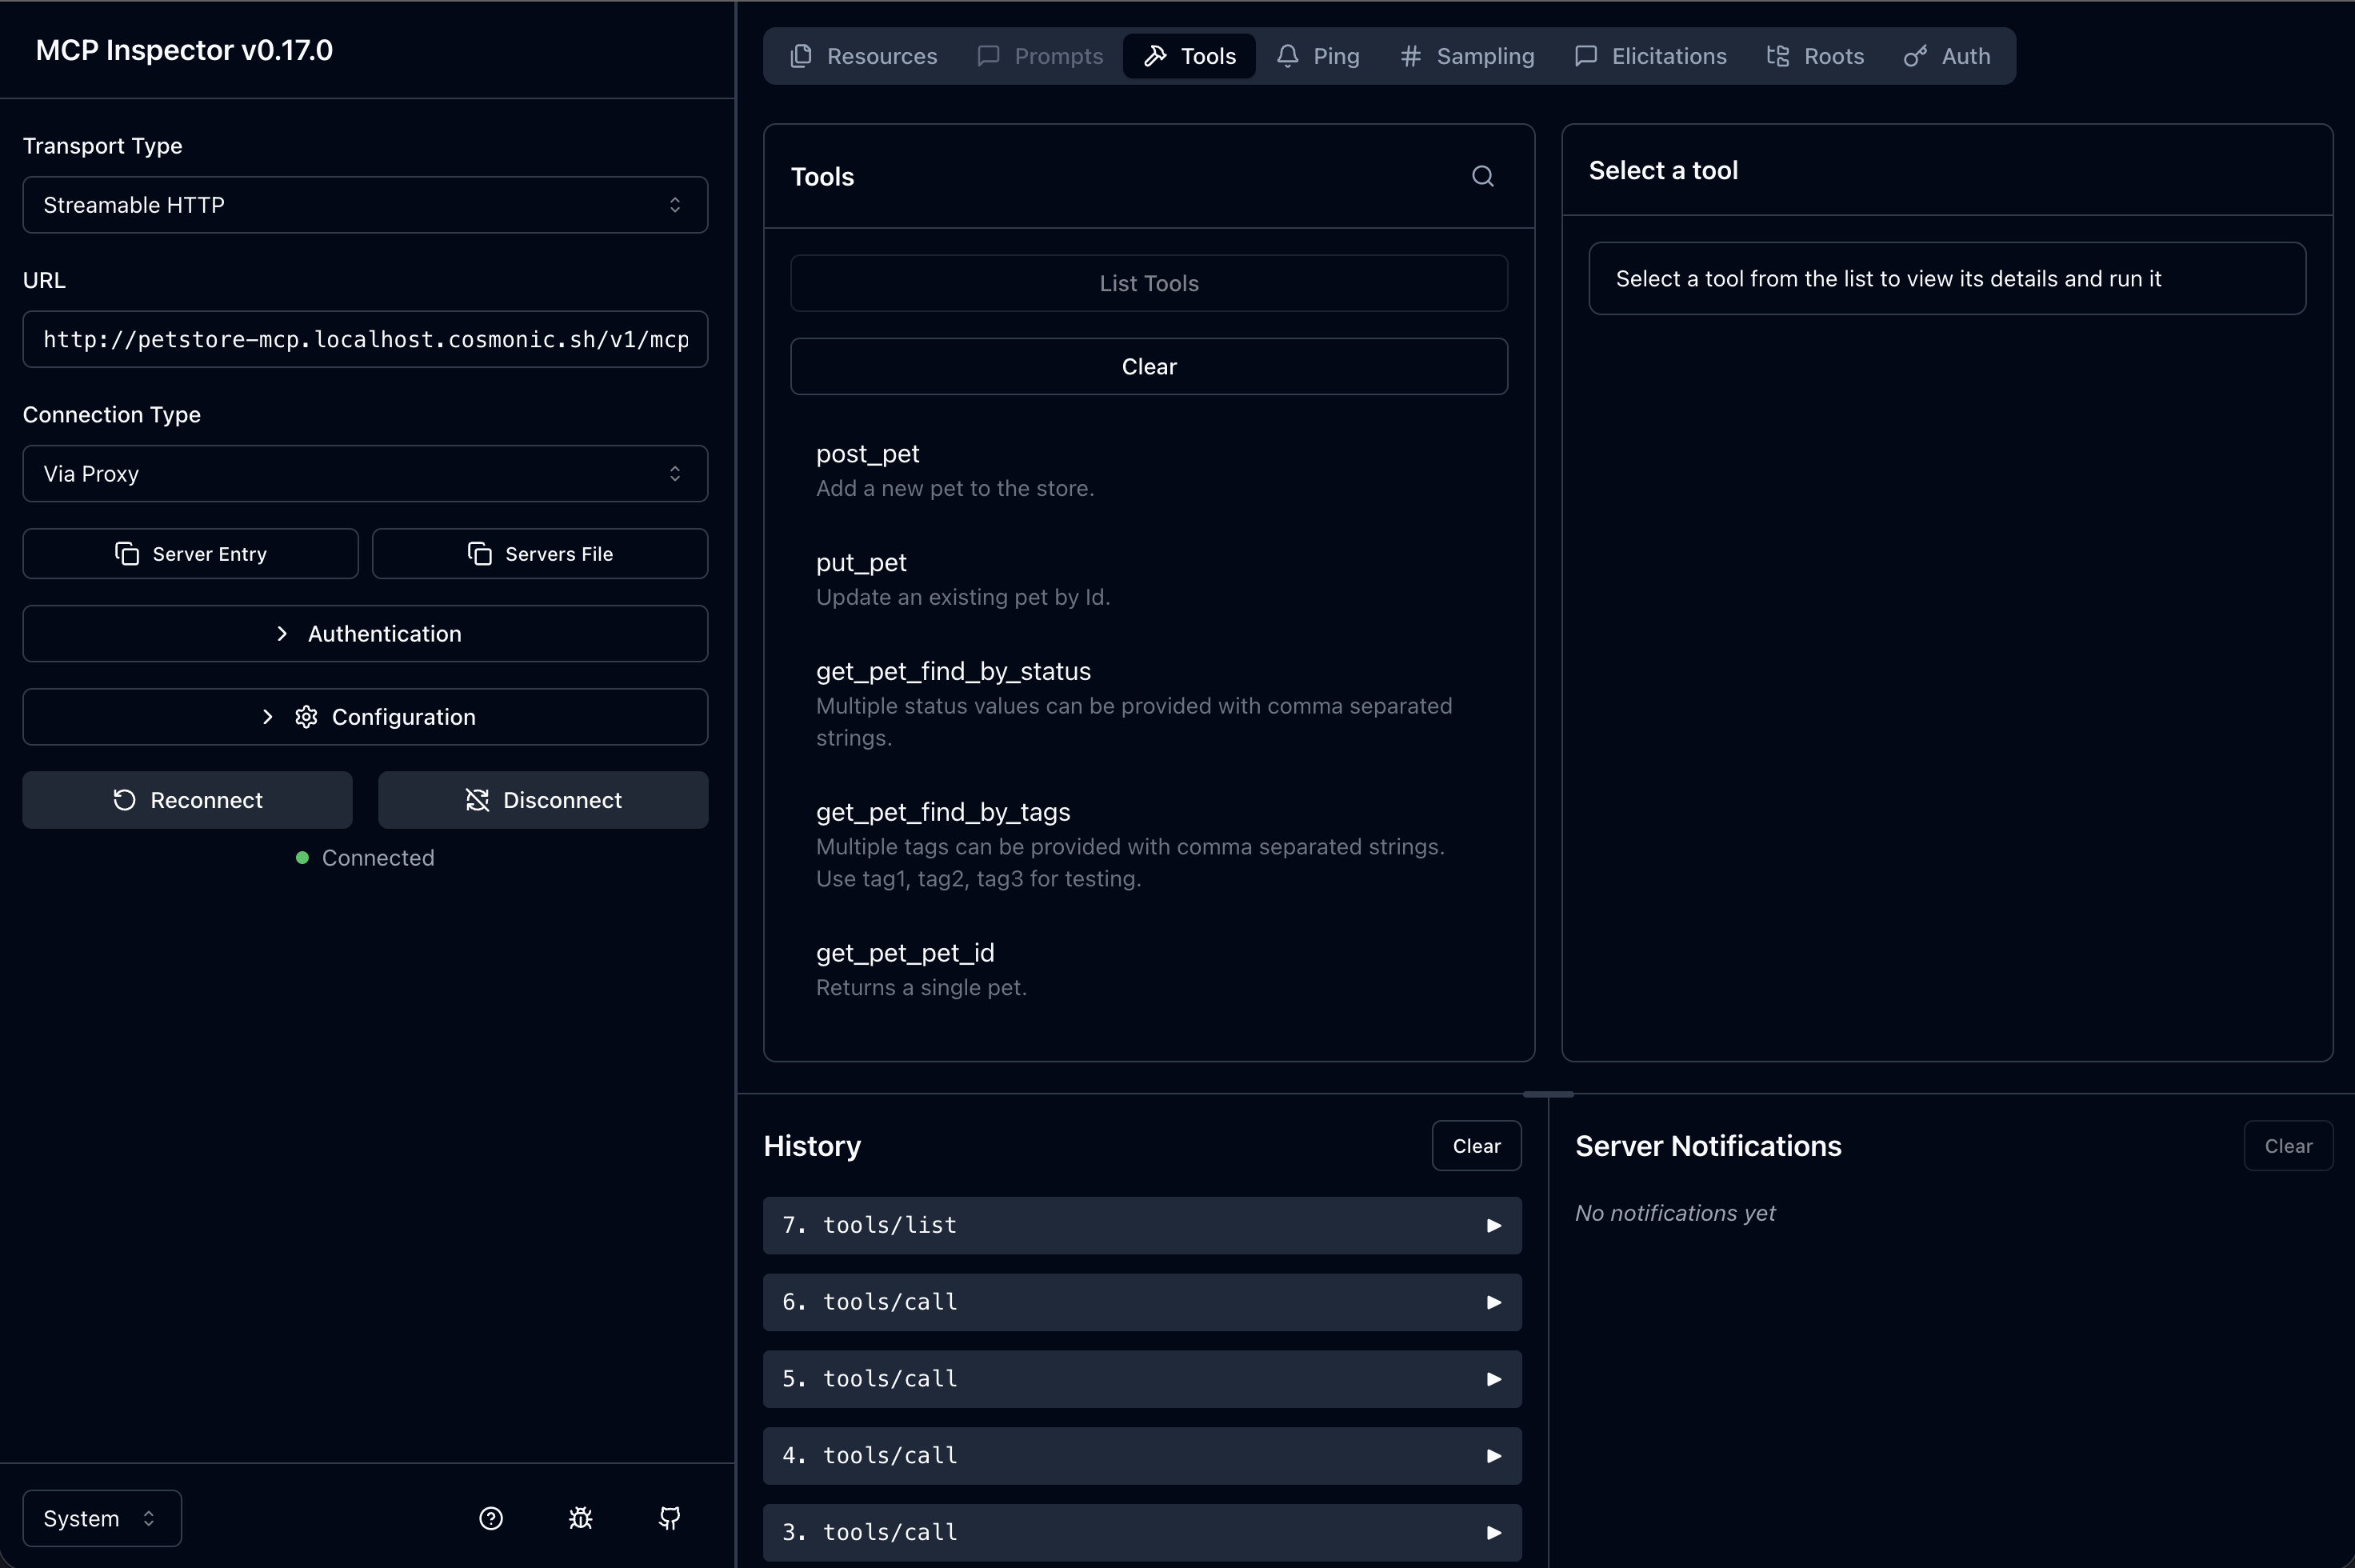Copy Server Entry configuration

pyautogui.click(x=191, y=554)
